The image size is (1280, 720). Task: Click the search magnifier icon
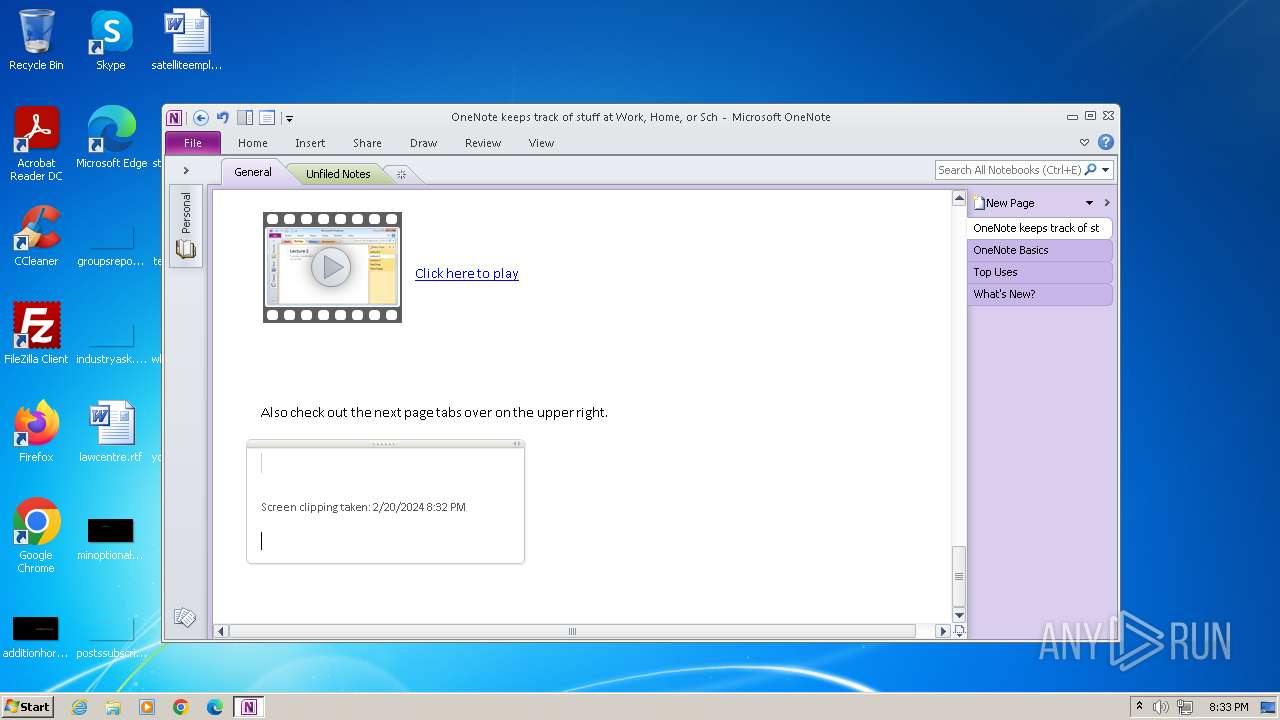pyautogui.click(x=1091, y=170)
